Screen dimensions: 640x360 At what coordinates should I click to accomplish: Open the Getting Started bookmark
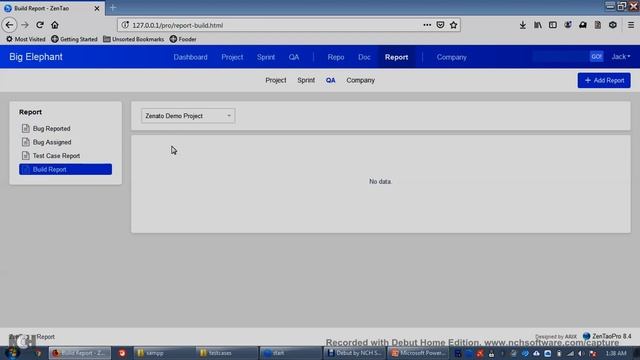tap(74, 39)
